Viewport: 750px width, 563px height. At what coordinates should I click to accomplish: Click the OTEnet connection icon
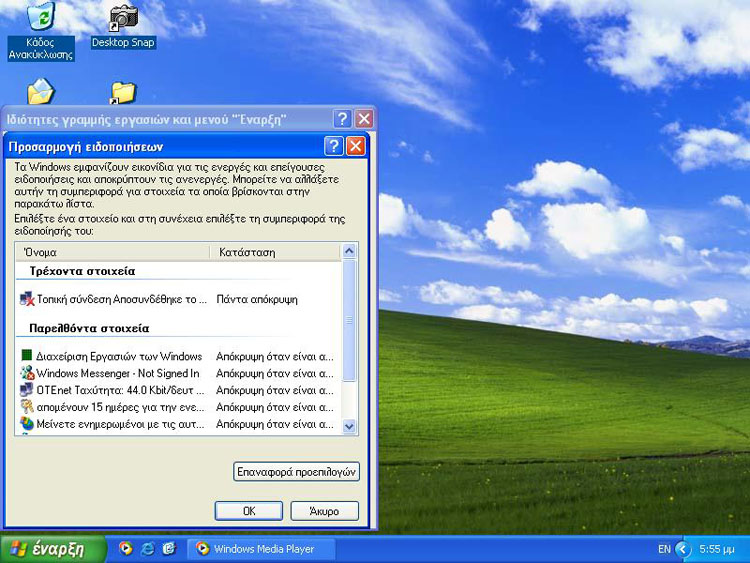[27, 390]
